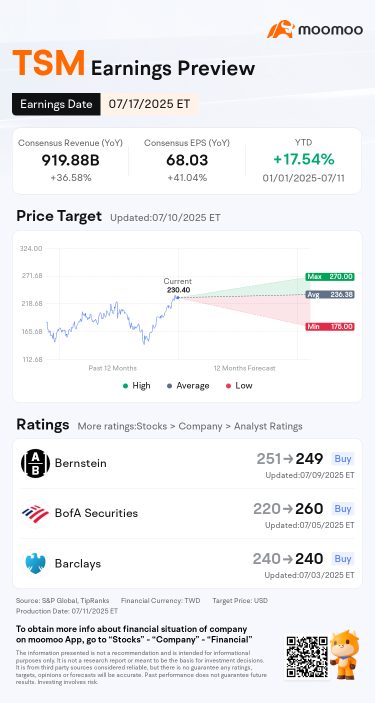Screen dimensions: 375x703
Task: Click the YTD +17.54% value
Action: (304, 159)
